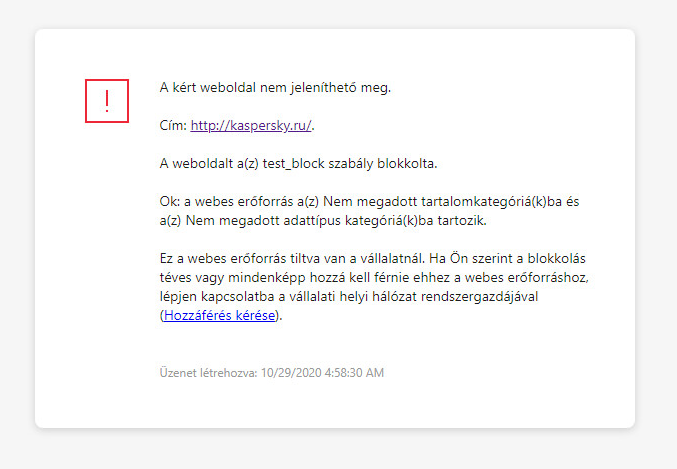Click the "Cím:" label

point(172,125)
